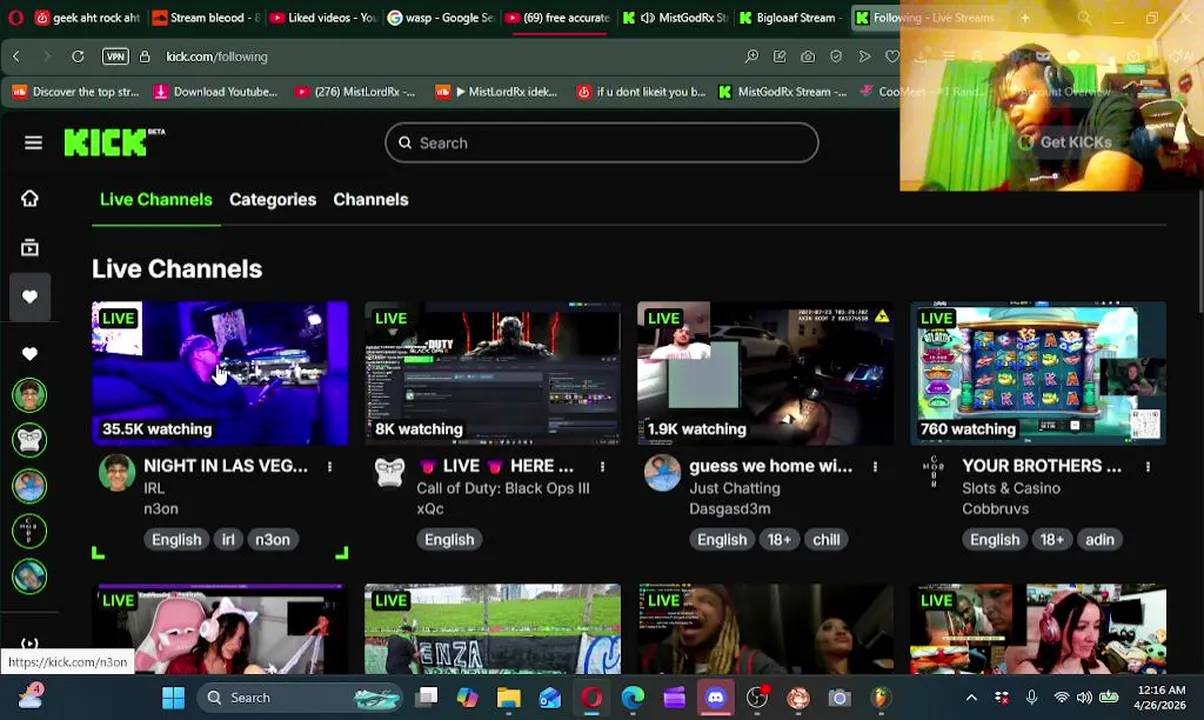The image size is (1204, 720).
Task: Switch to Stream bleood browser tab
Action: point(206,18)
